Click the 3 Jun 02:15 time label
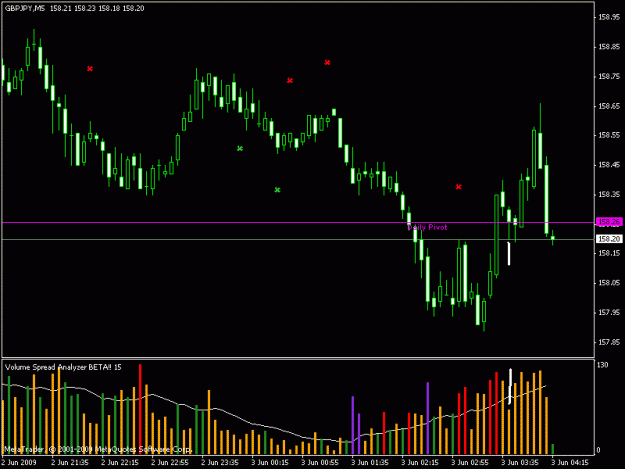The width and height of the screenshot is (625, 469). click(x=420, y=463)
